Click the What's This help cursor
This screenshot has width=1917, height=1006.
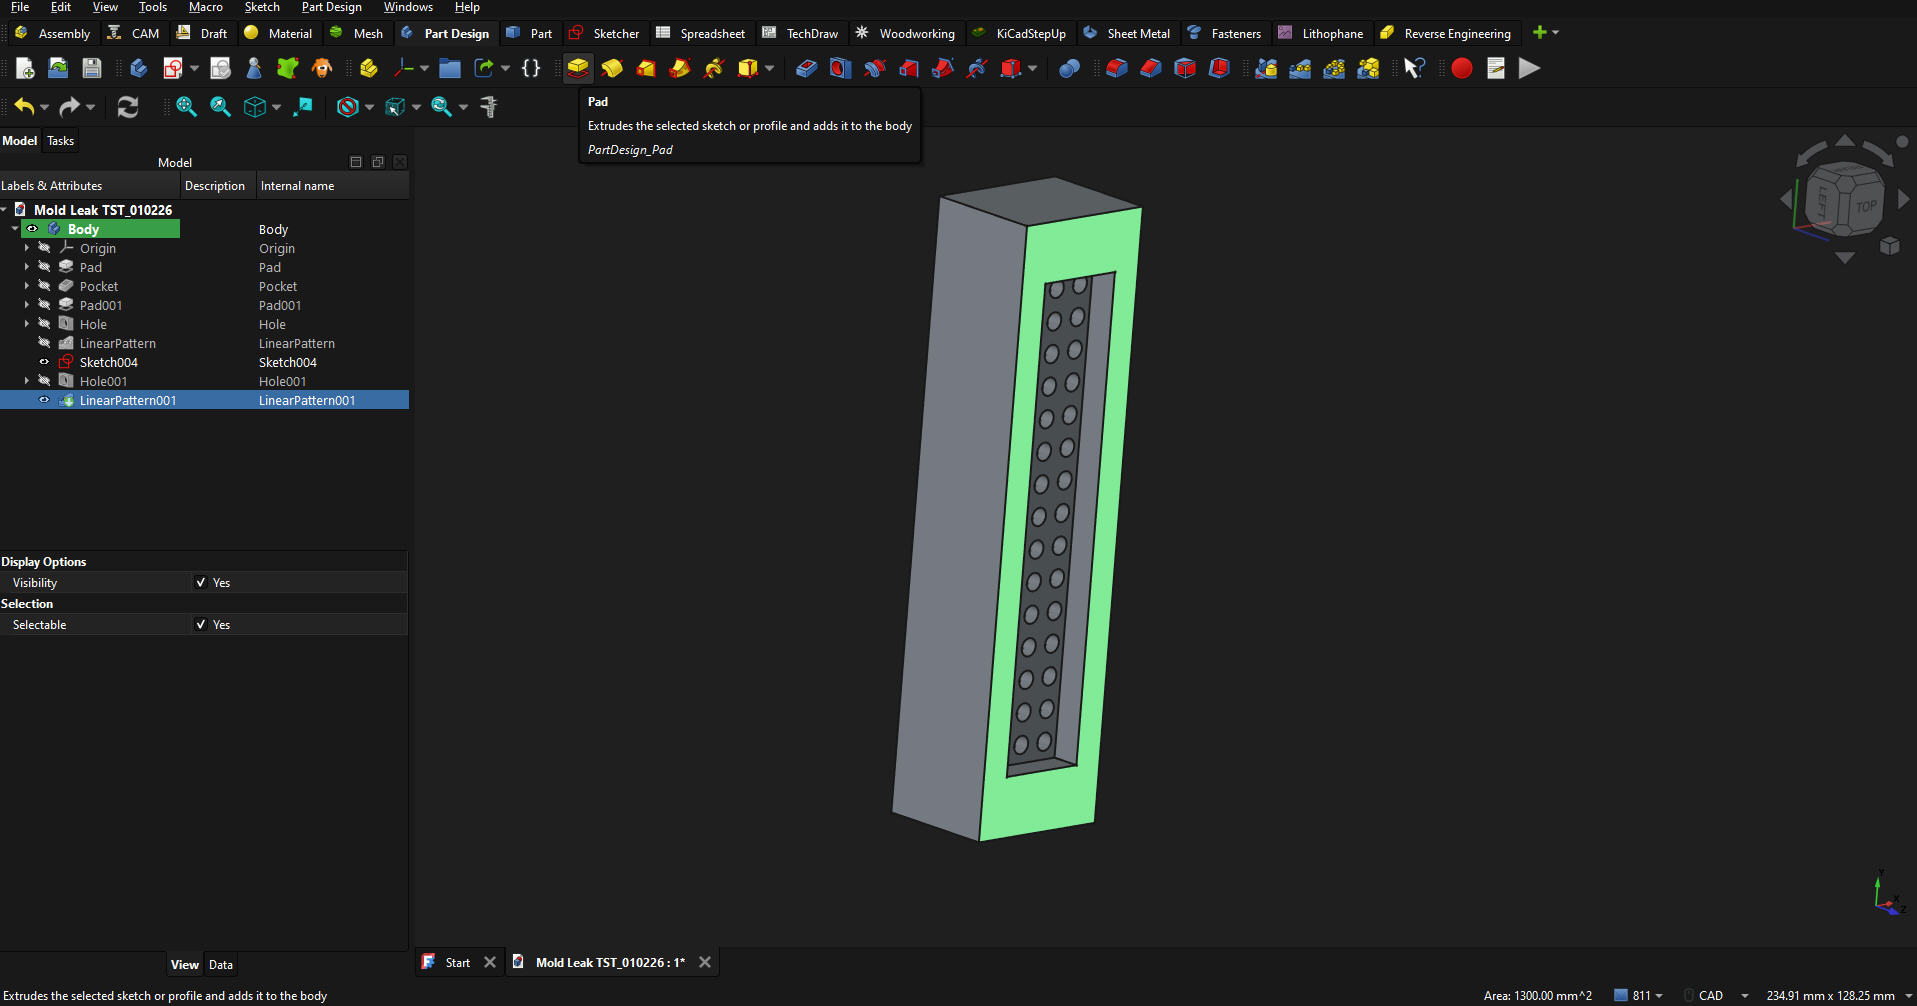pyautogui.click(x=1414, y=68)
